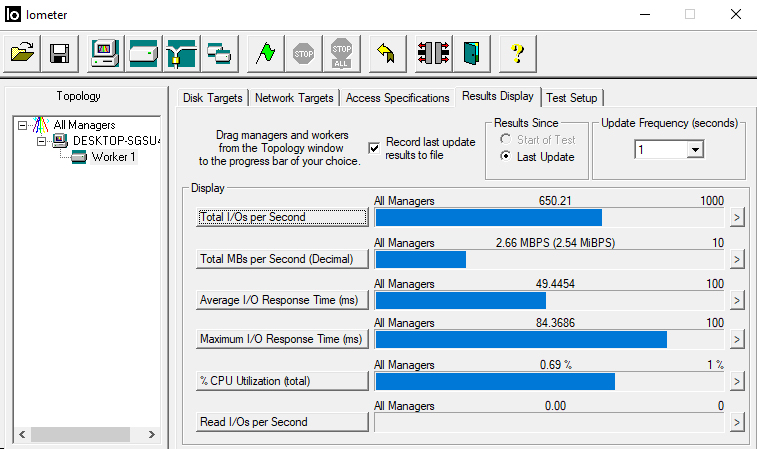Switch to Network Targets tab
Image resolution: width=759 pixels, height=449 pixels.
tap(294, 98)
